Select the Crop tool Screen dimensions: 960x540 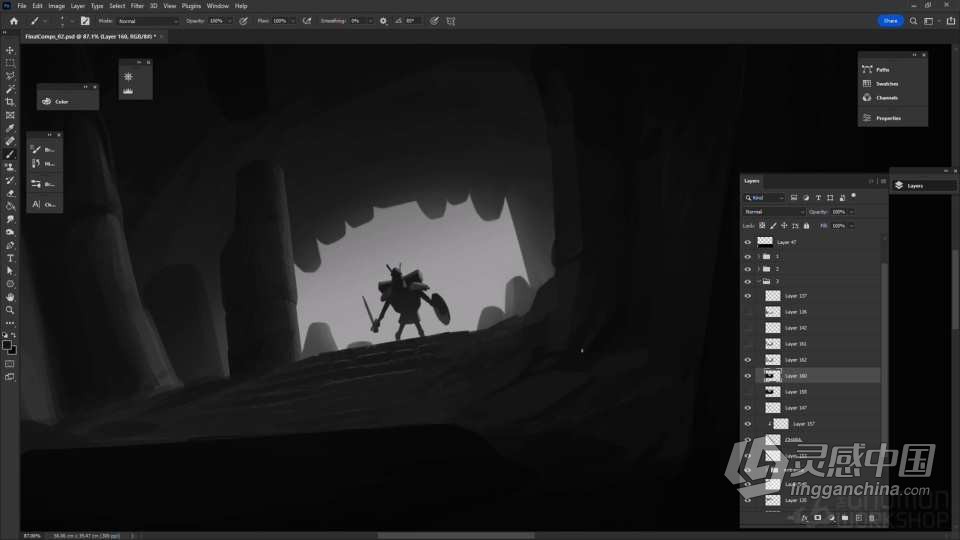10,102
